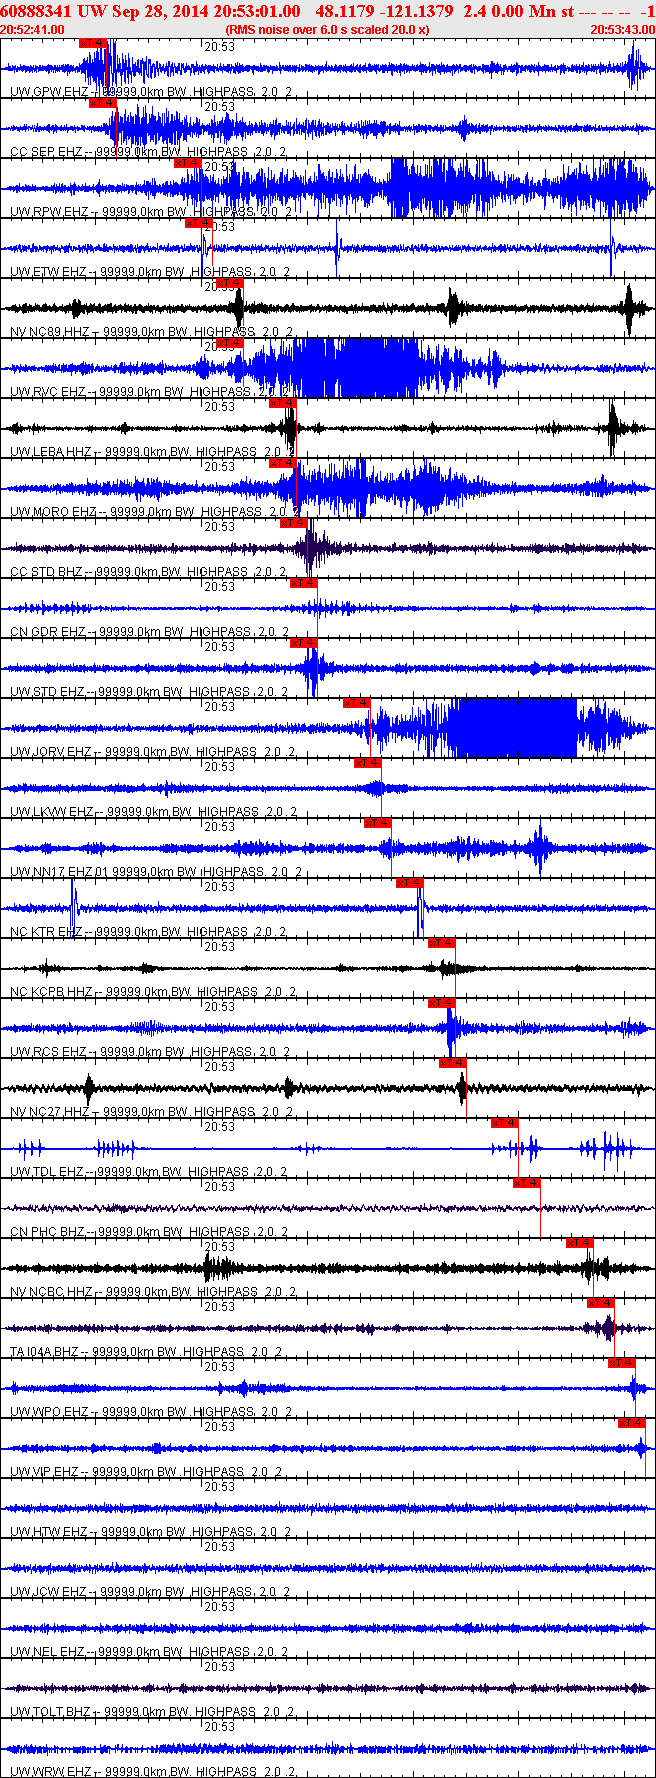The width and height of the screenshot is (656, 1778).
Task: Click the UW.WRW.EHZ station label
Action: (50, 1771)
